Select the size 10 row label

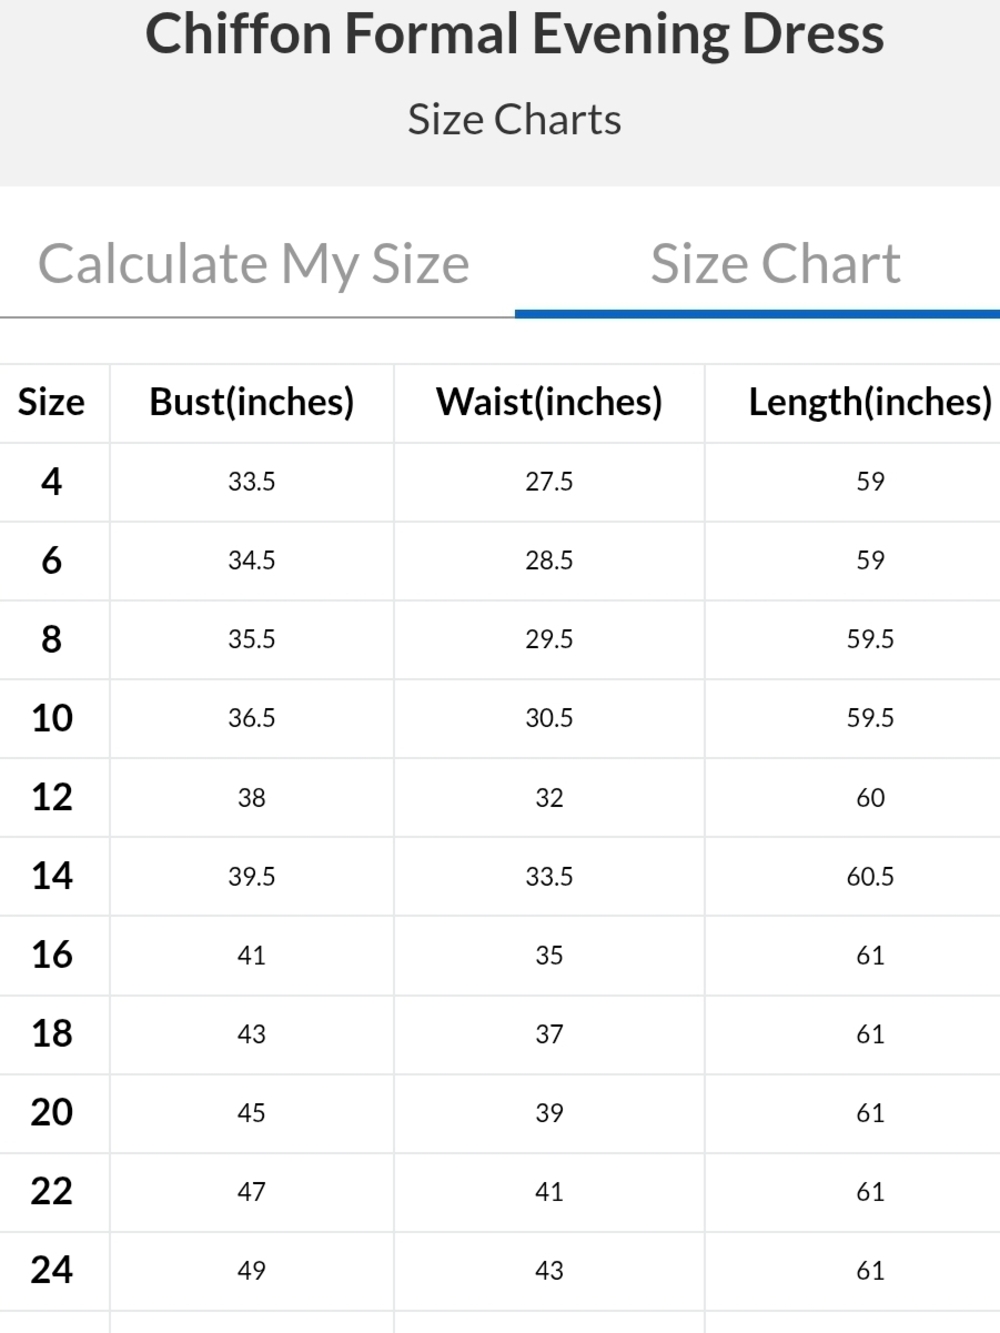coord(51,718)
